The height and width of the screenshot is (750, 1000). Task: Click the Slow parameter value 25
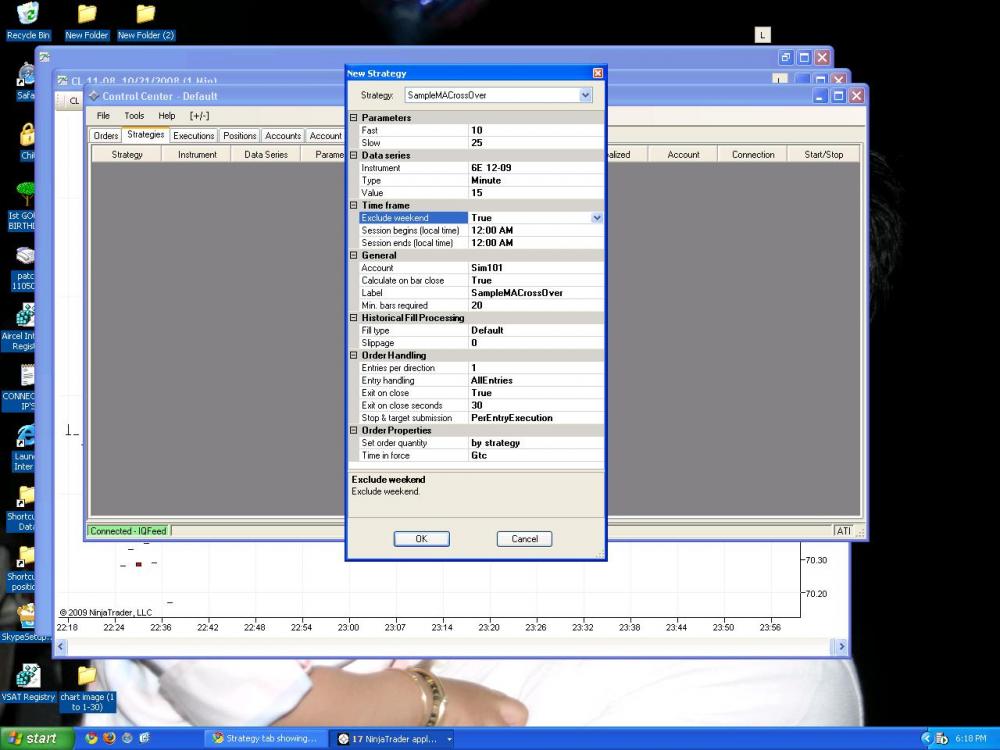(536, 143)
